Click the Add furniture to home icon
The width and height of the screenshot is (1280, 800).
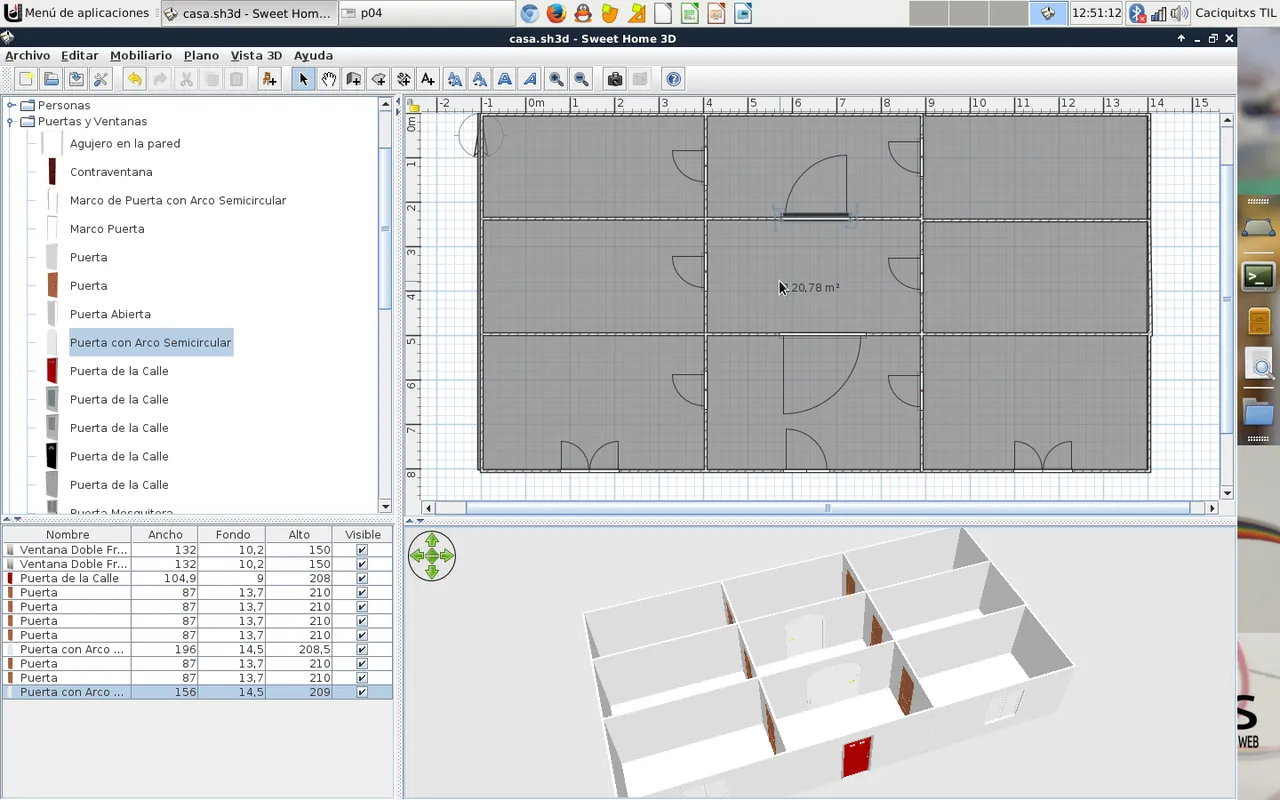(x=269, y=79)
